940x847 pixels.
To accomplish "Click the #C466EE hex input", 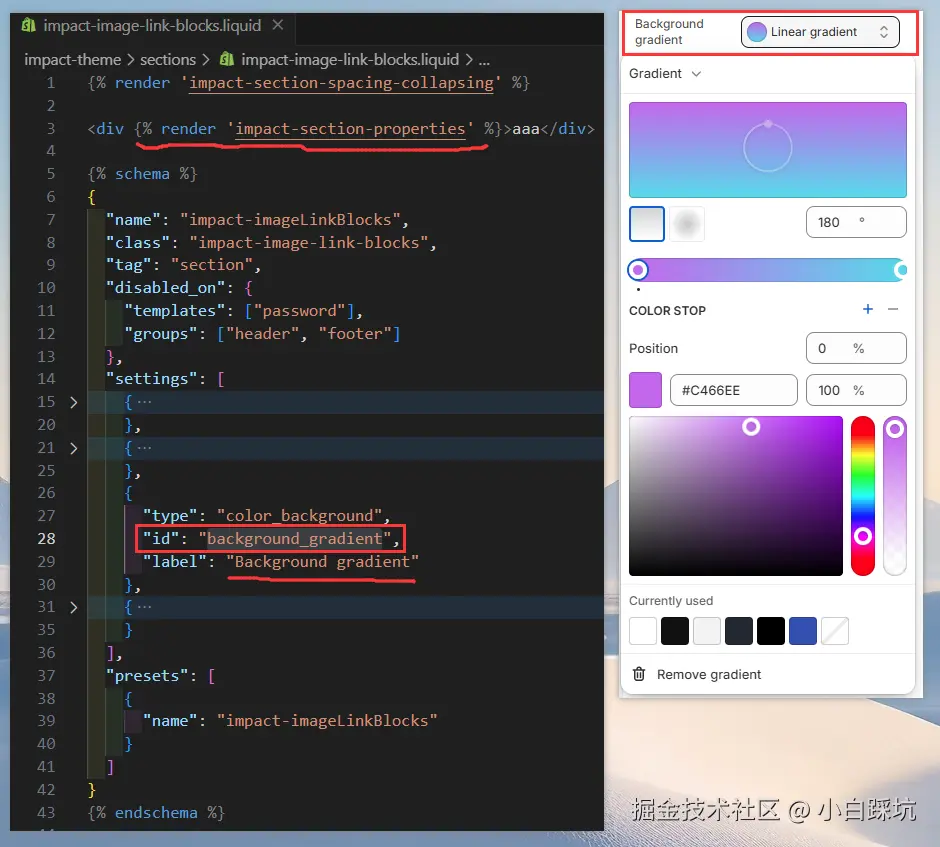I will 734,390.
